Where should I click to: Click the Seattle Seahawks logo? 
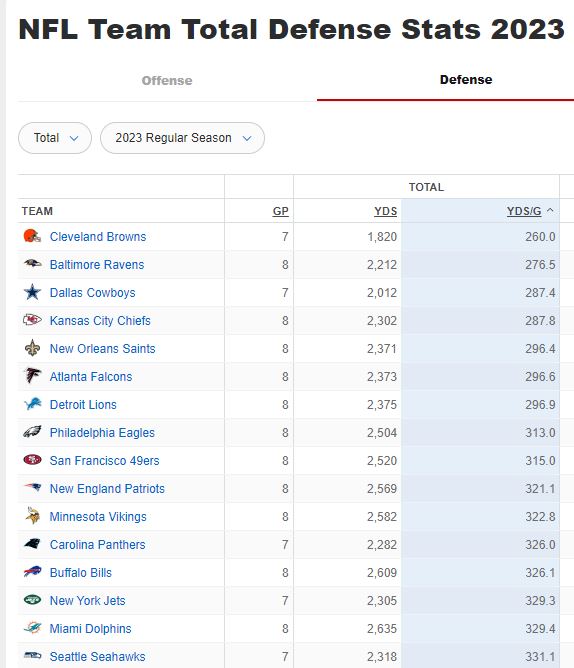coord(32,656)
